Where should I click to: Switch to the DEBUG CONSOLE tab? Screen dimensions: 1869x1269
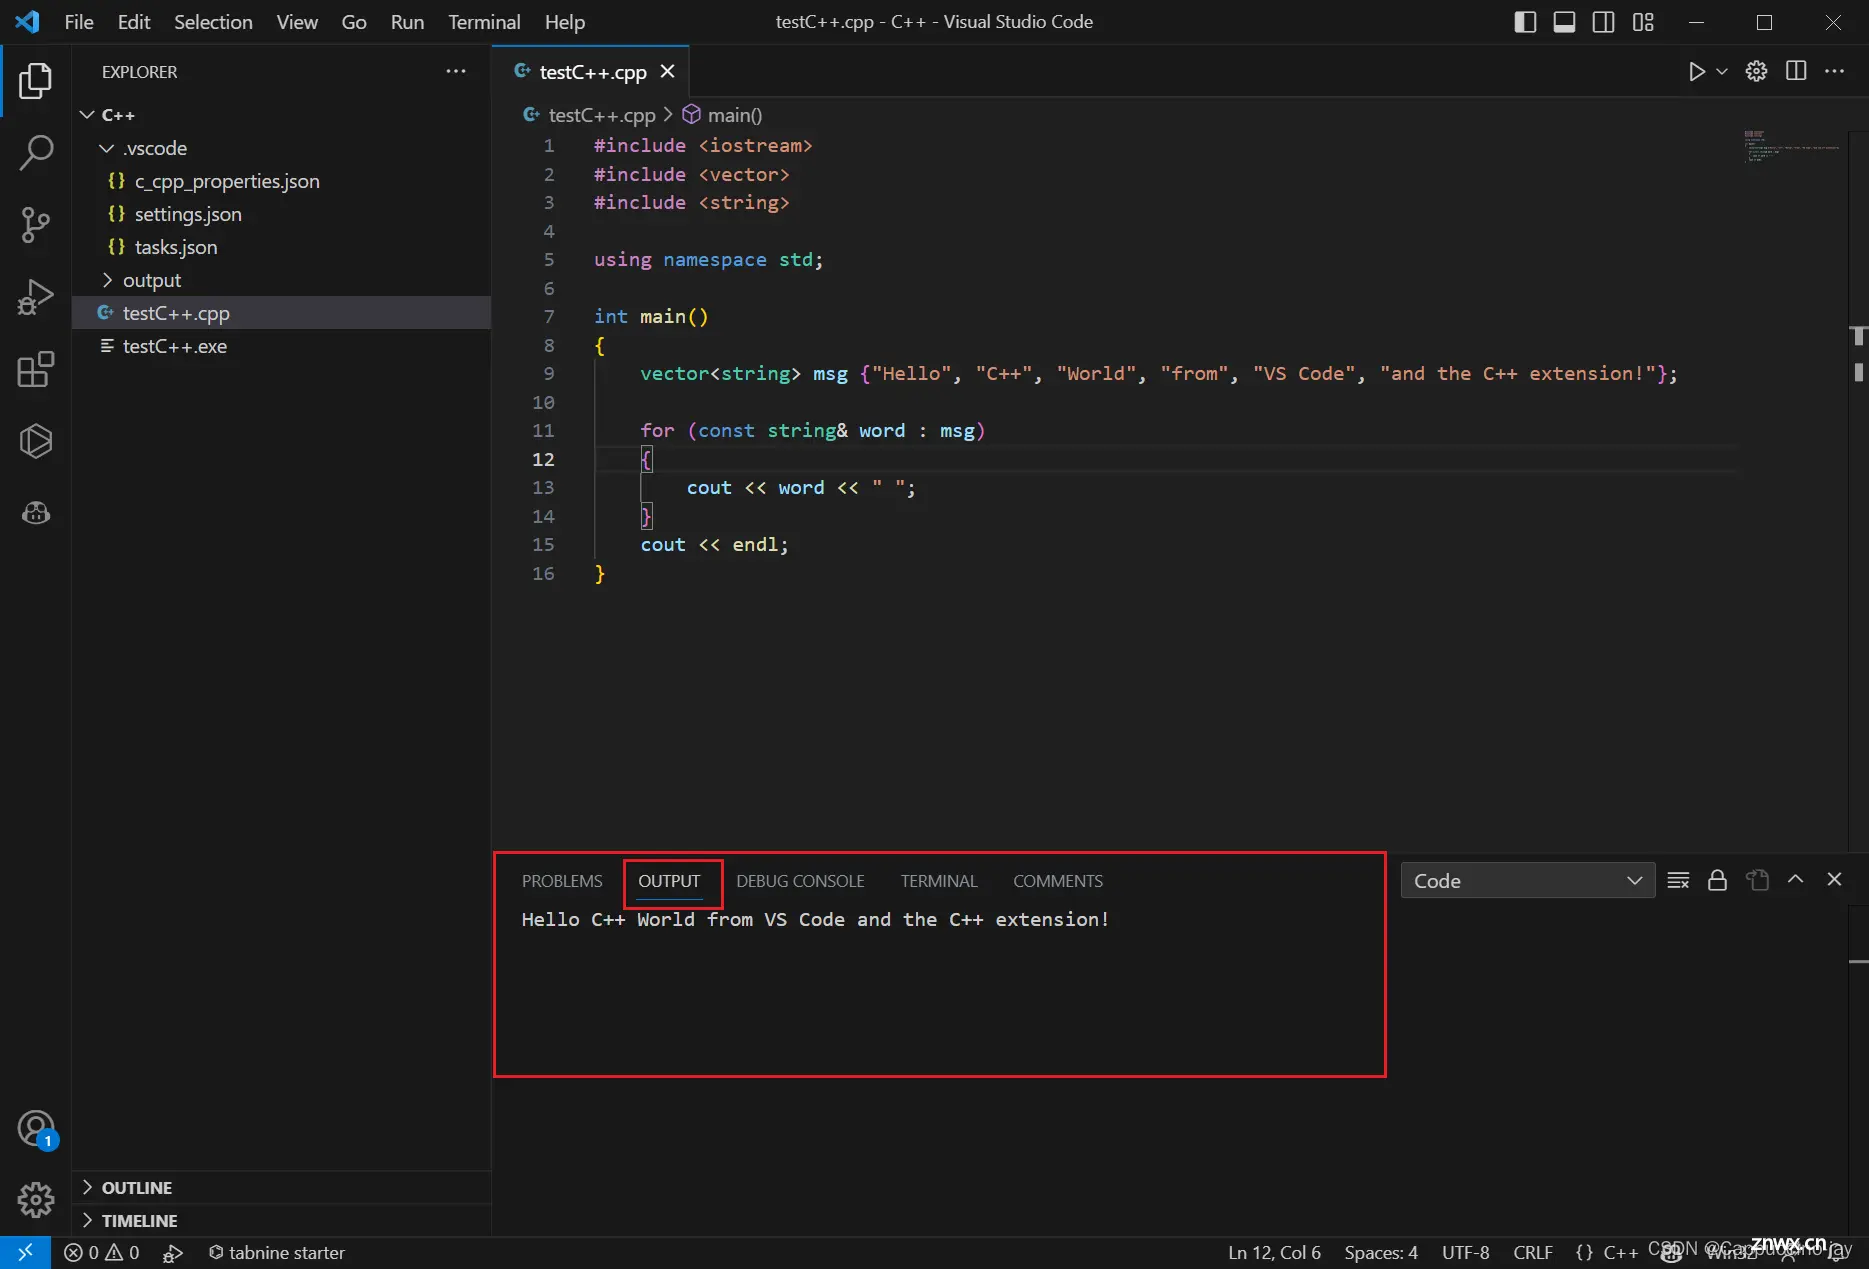[800, 881]
